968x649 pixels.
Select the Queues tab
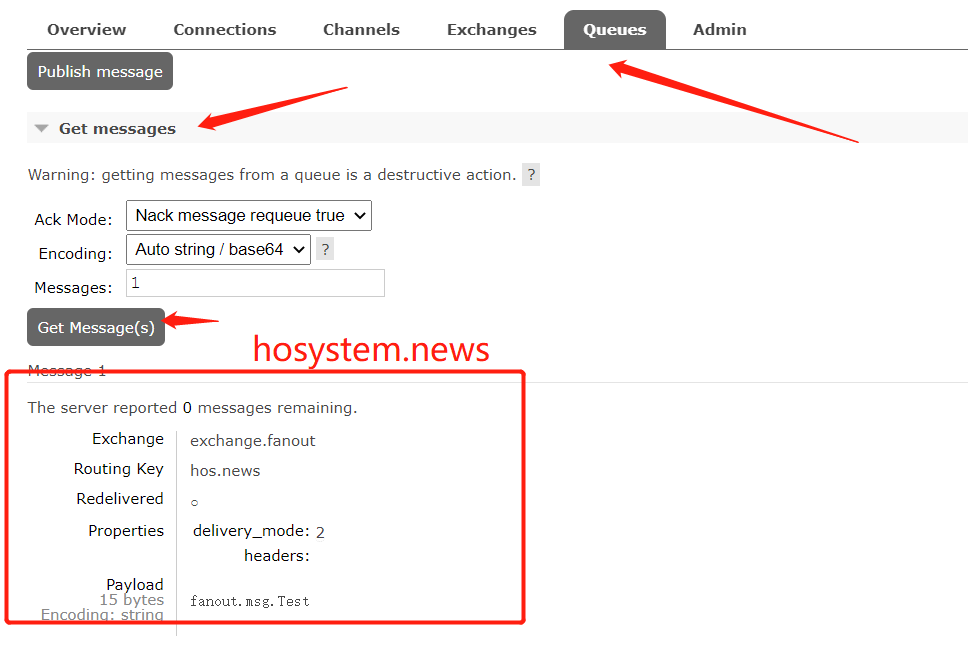point(615,30)
